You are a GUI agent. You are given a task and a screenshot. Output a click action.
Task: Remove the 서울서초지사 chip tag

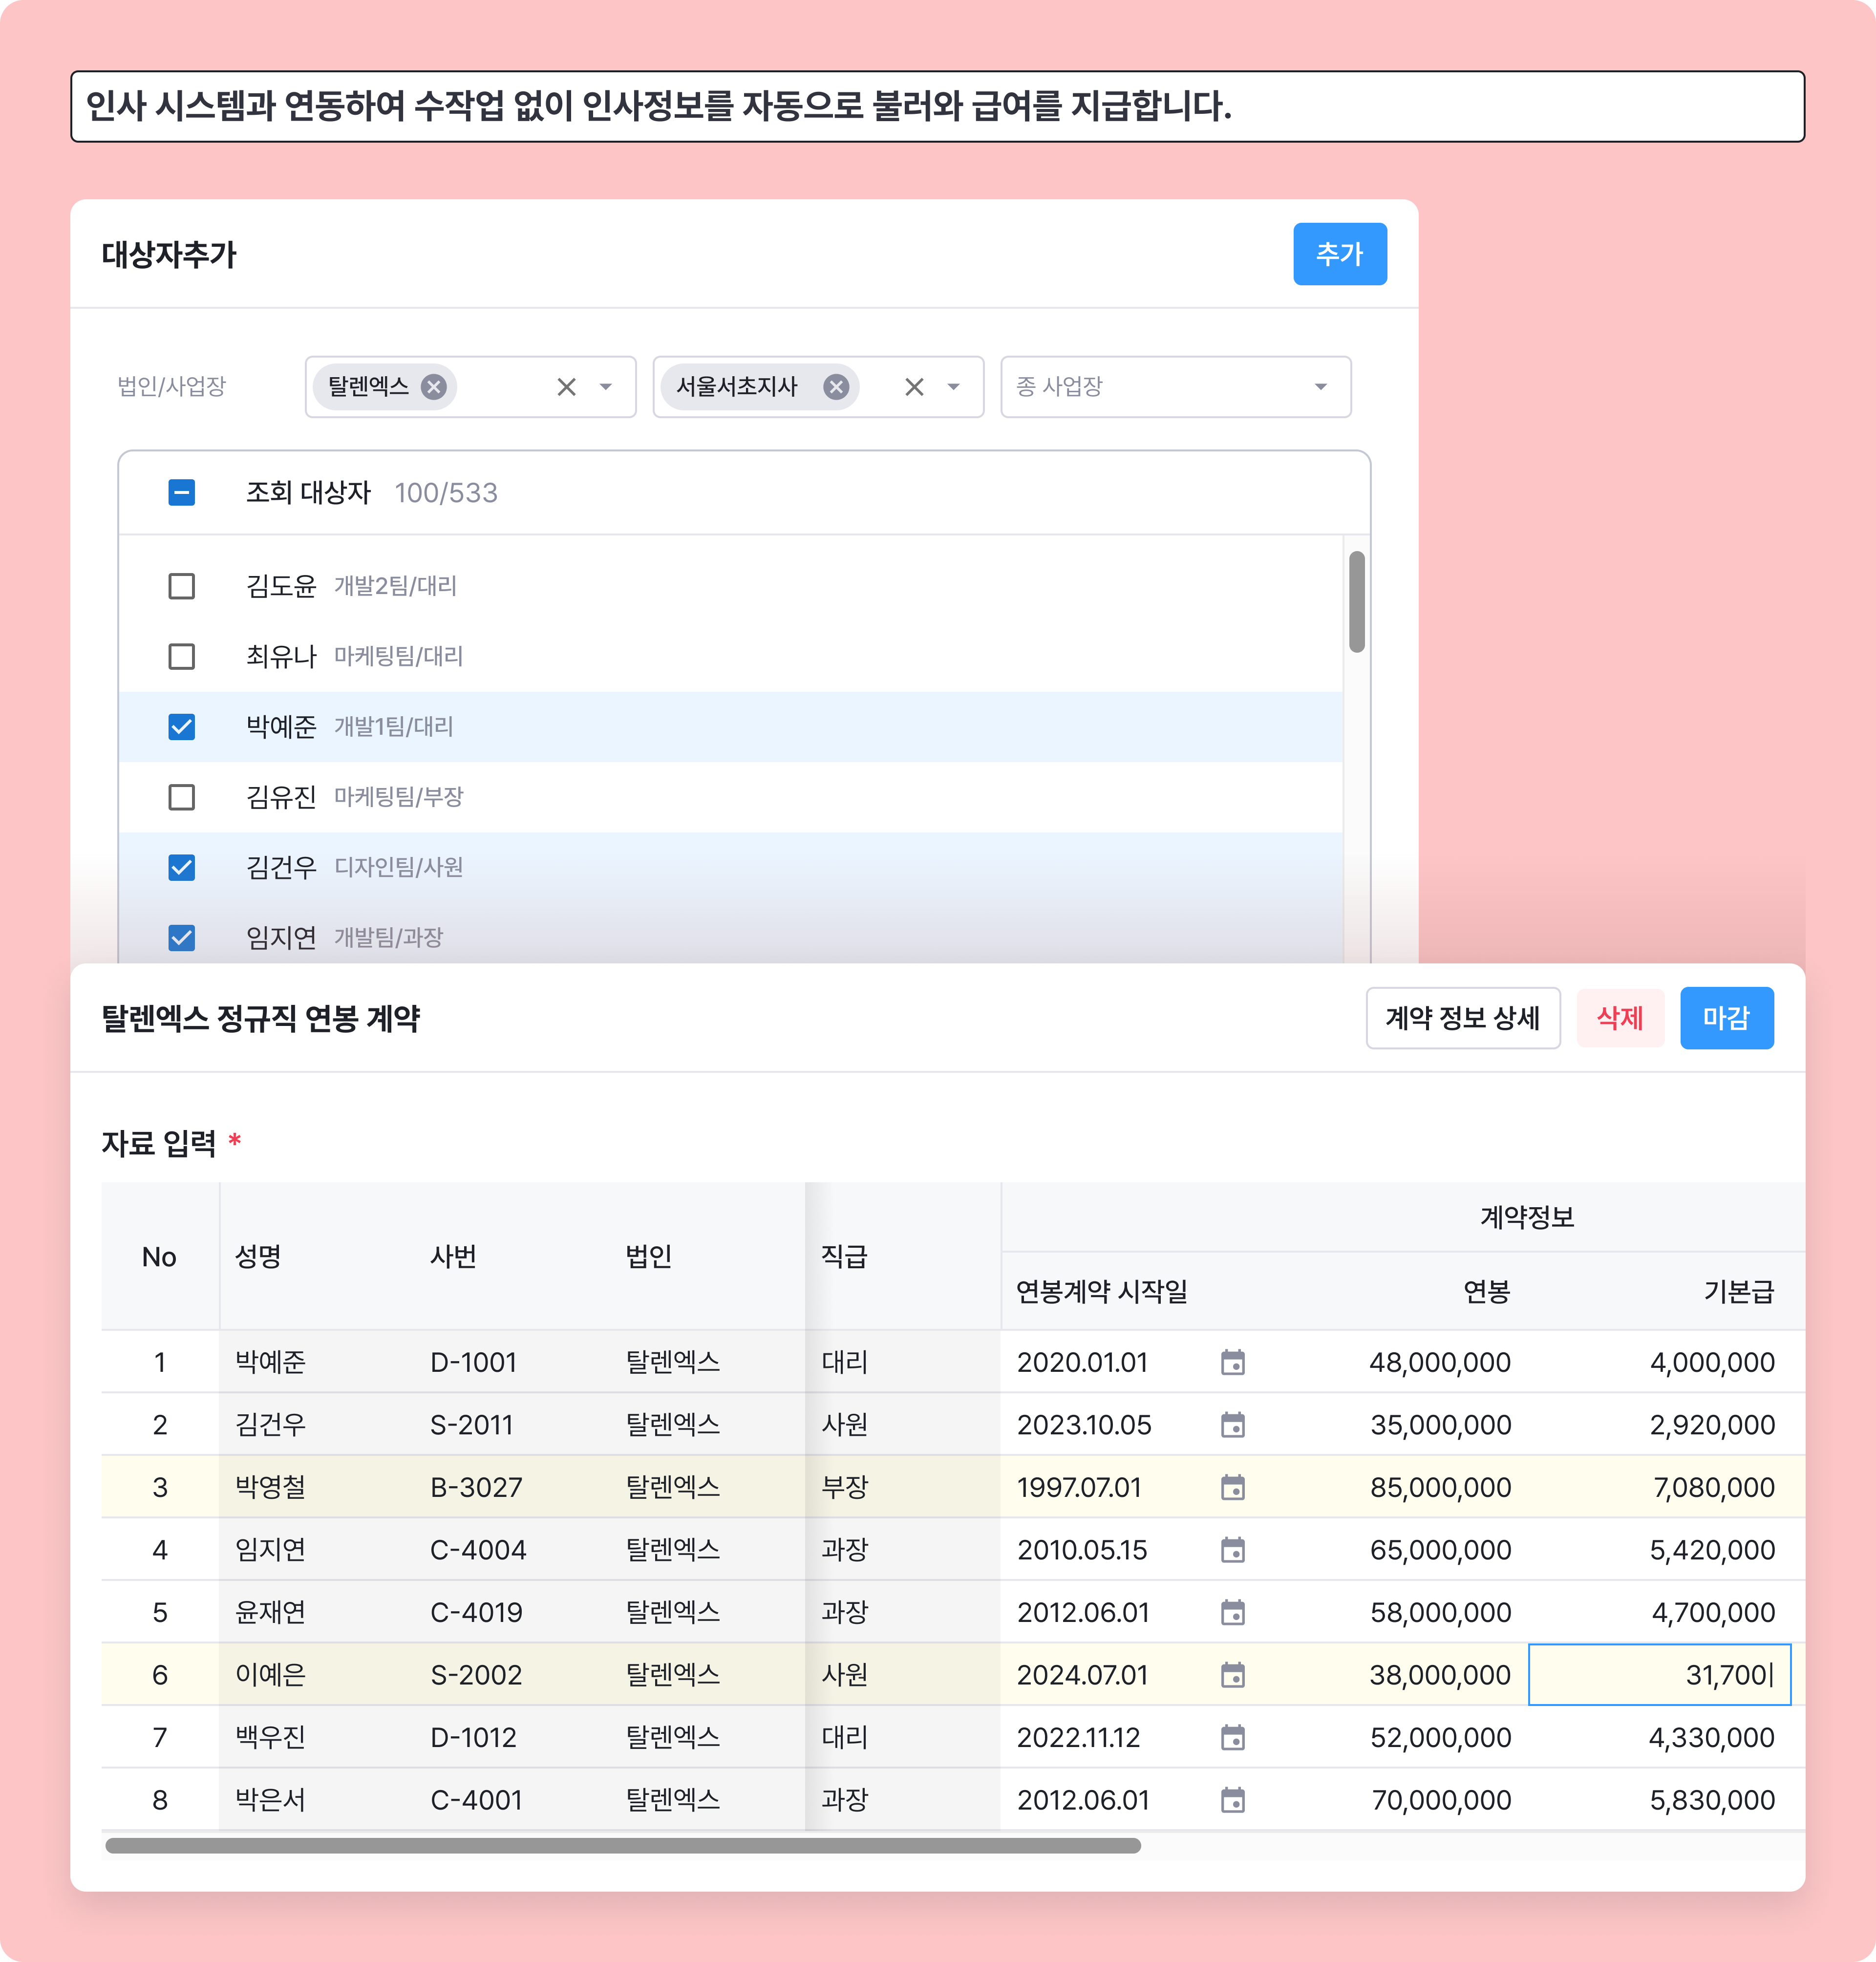836,387
